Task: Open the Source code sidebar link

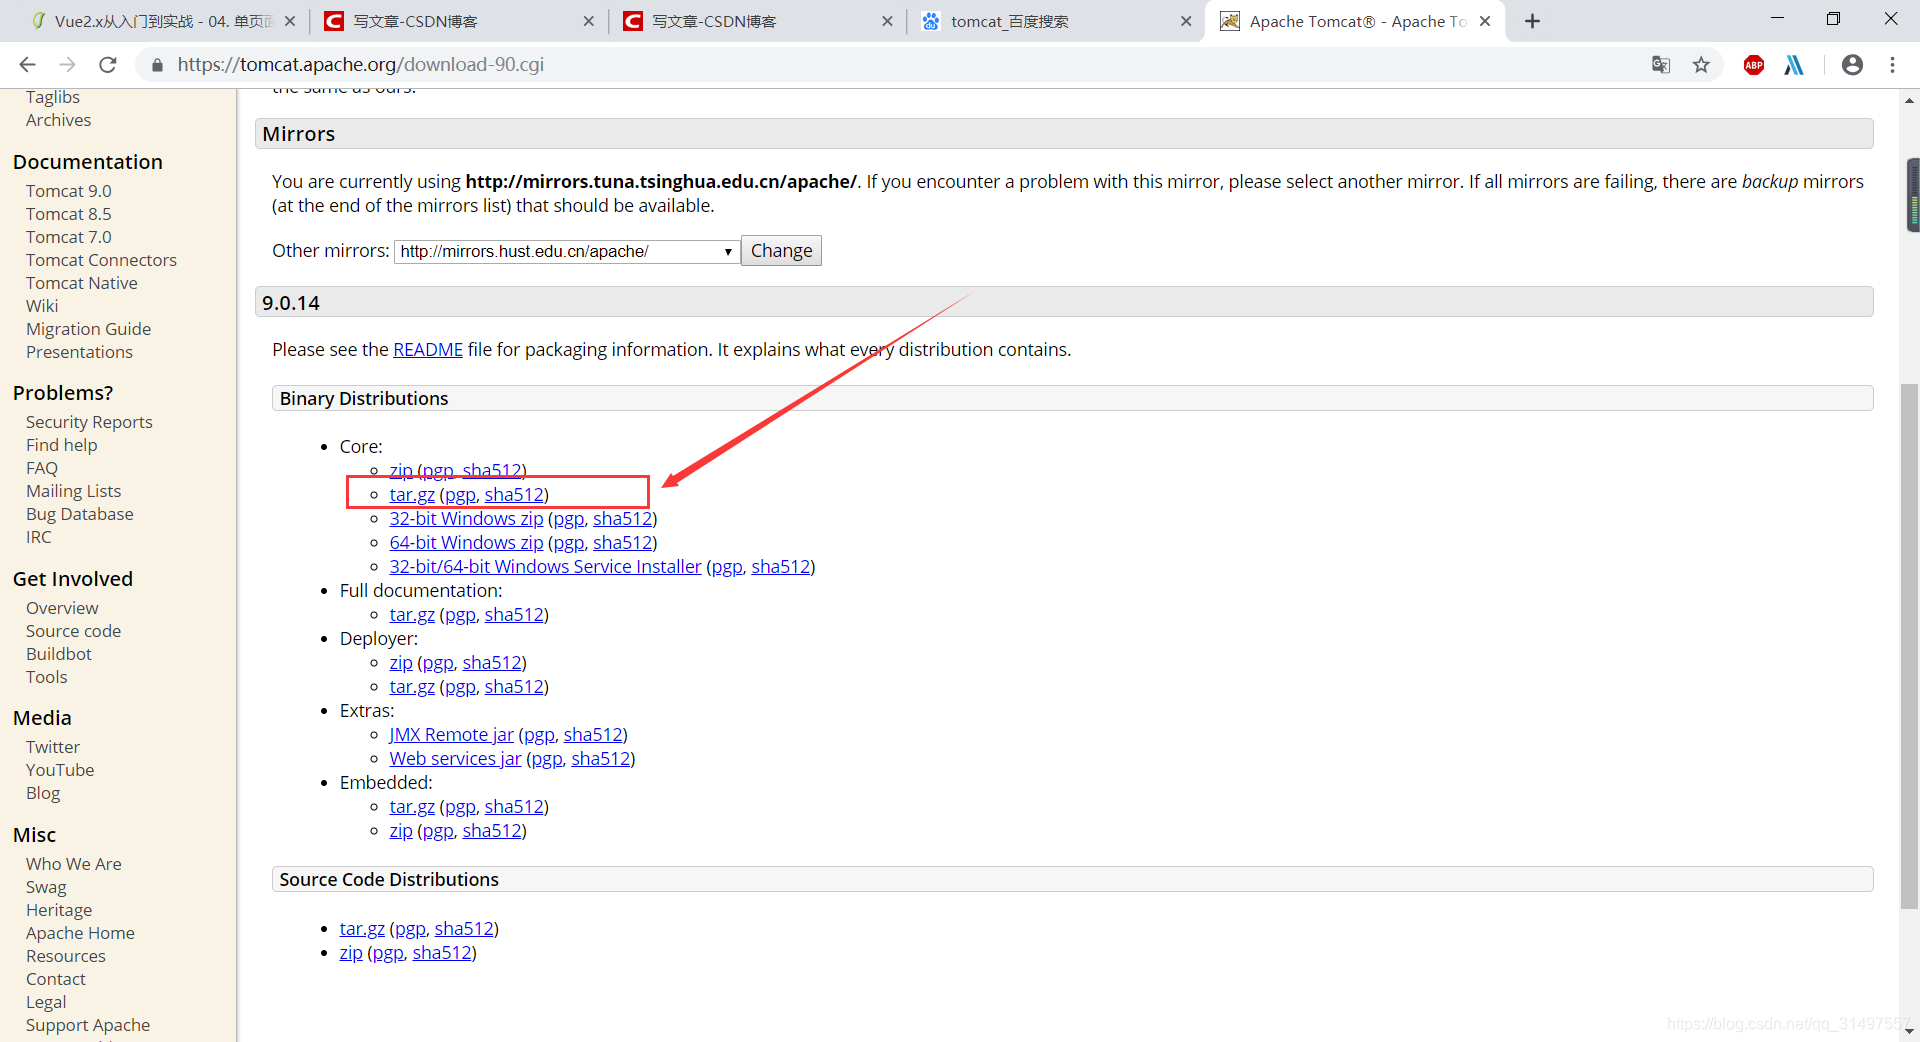Action: tap(73, 631)
